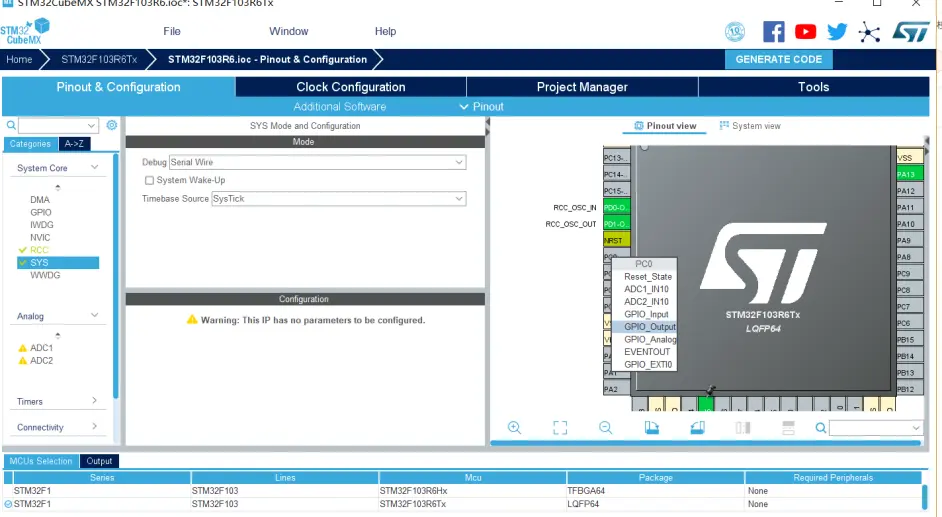Open MCUs Selection tab
This screenshot has width=942, height=517.
(41, 461)
